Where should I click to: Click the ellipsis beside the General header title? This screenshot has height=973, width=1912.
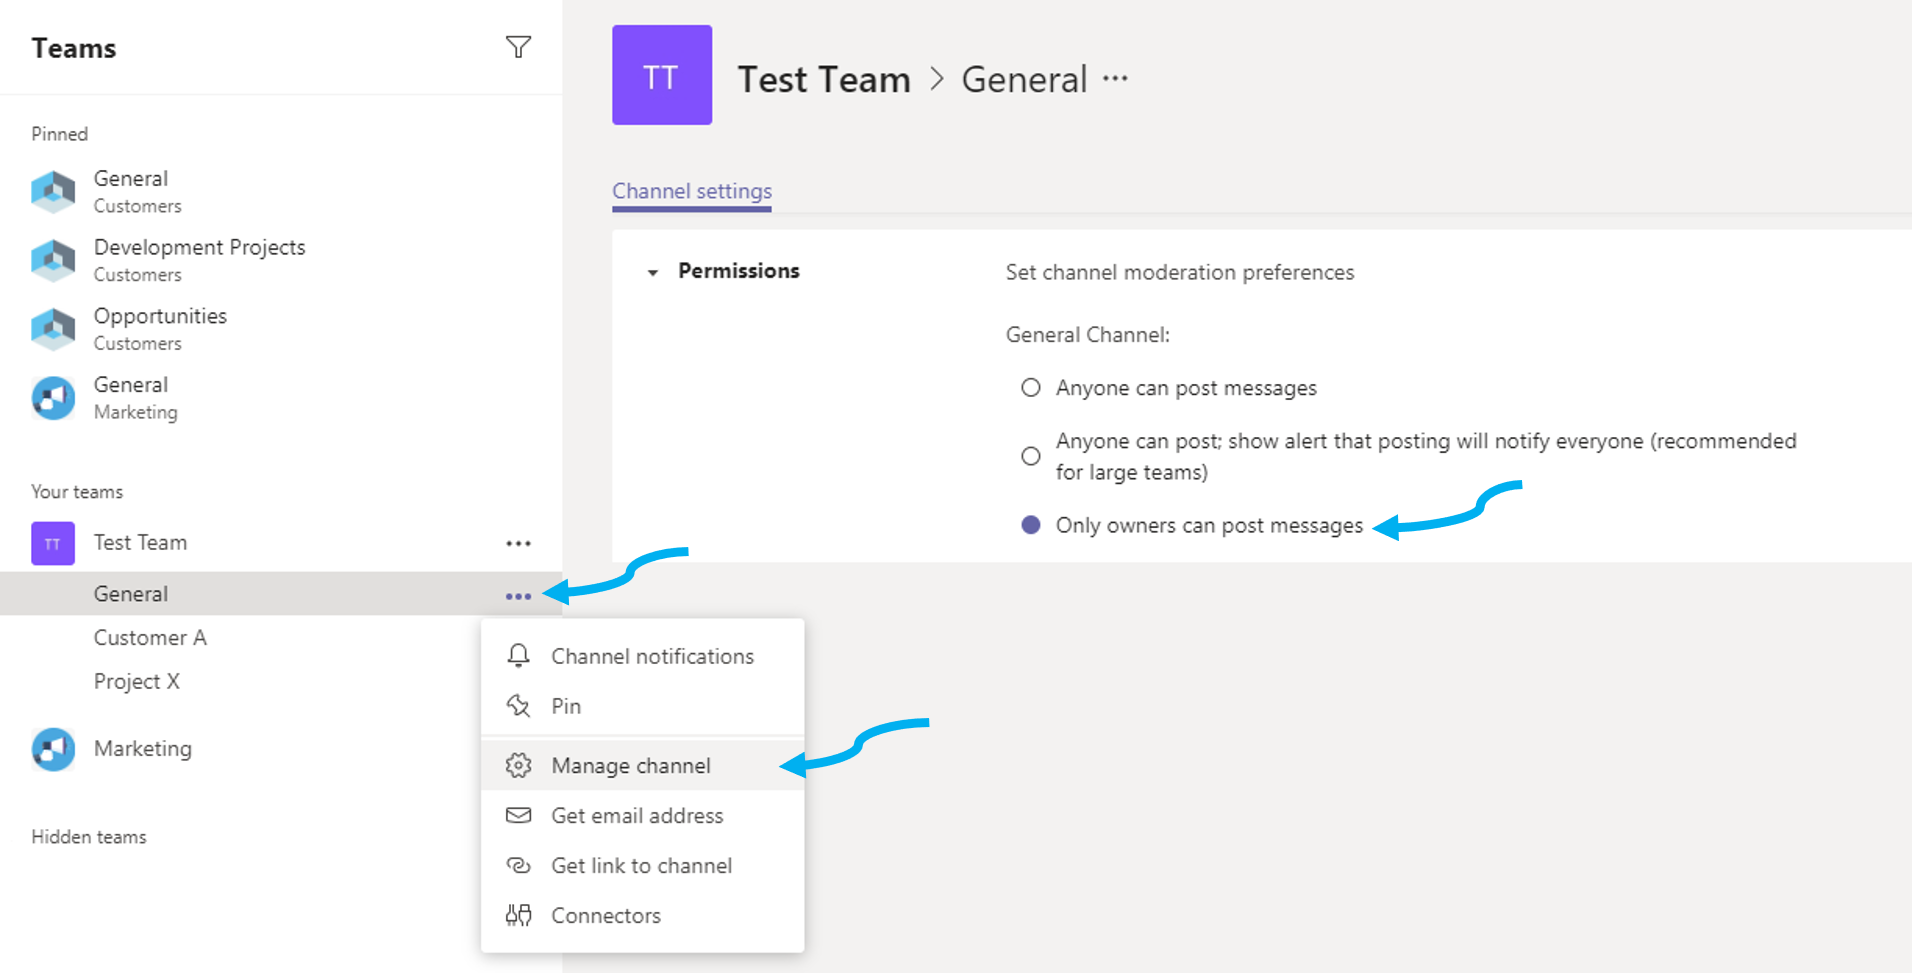coord(1115,79)
